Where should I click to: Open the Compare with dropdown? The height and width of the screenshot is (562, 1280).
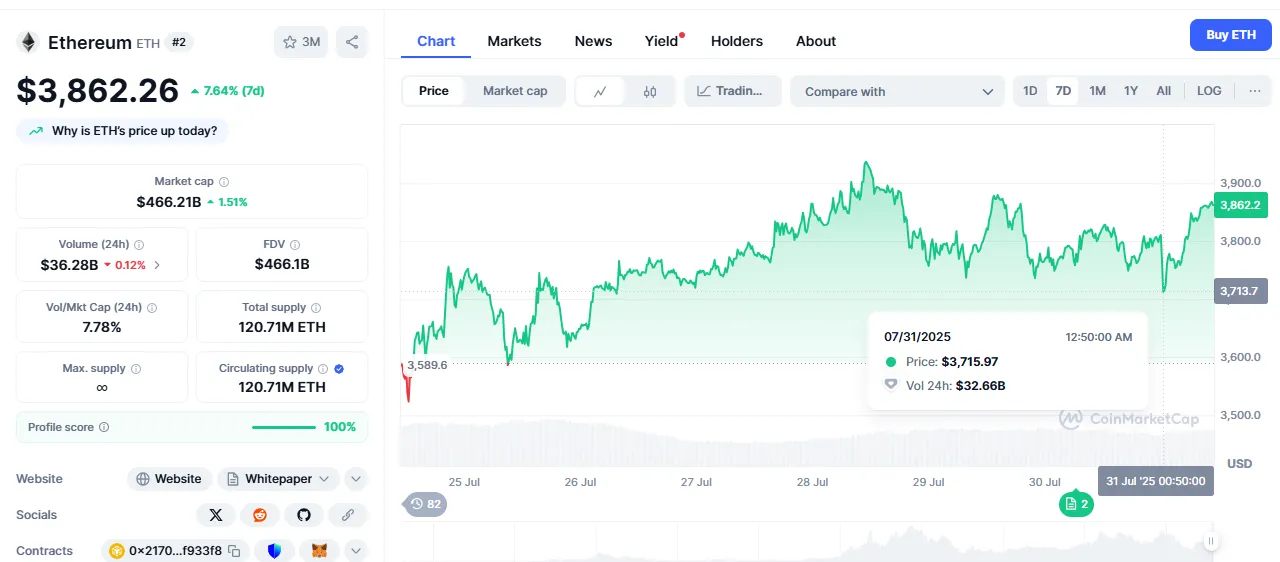pyautogui.click(x=897, y=91)
